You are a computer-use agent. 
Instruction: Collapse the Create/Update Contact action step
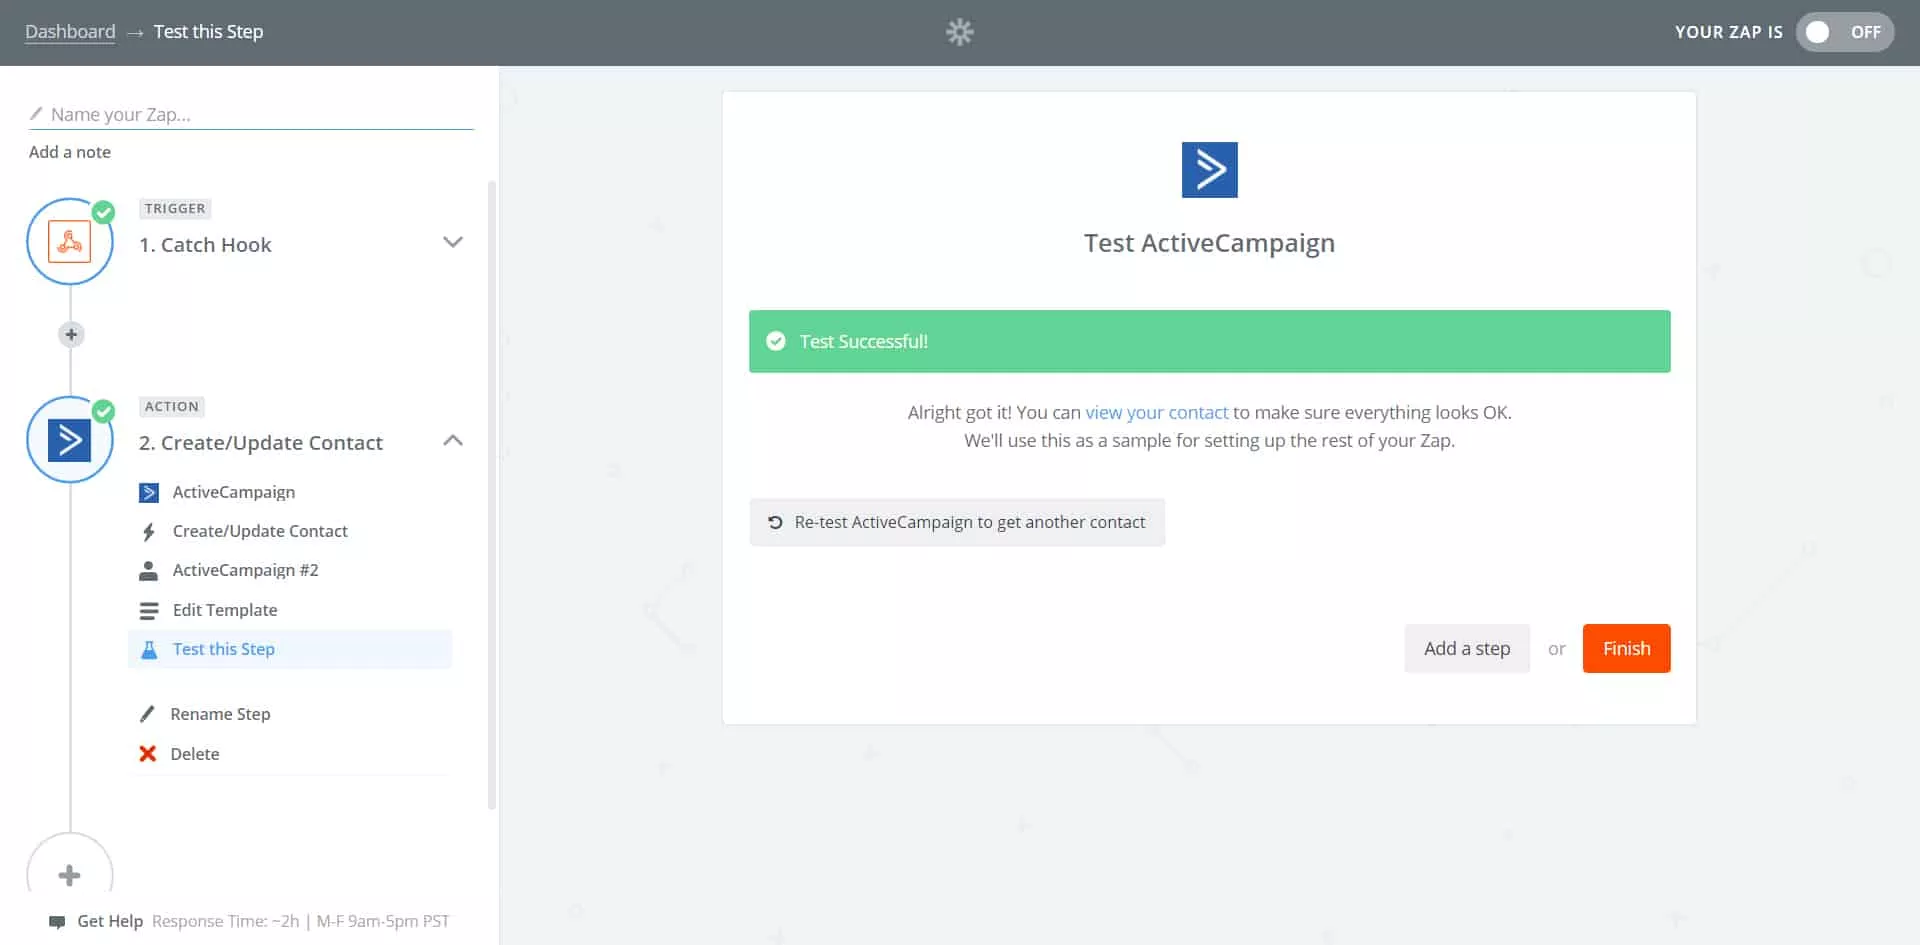click(x=453, y=440)
